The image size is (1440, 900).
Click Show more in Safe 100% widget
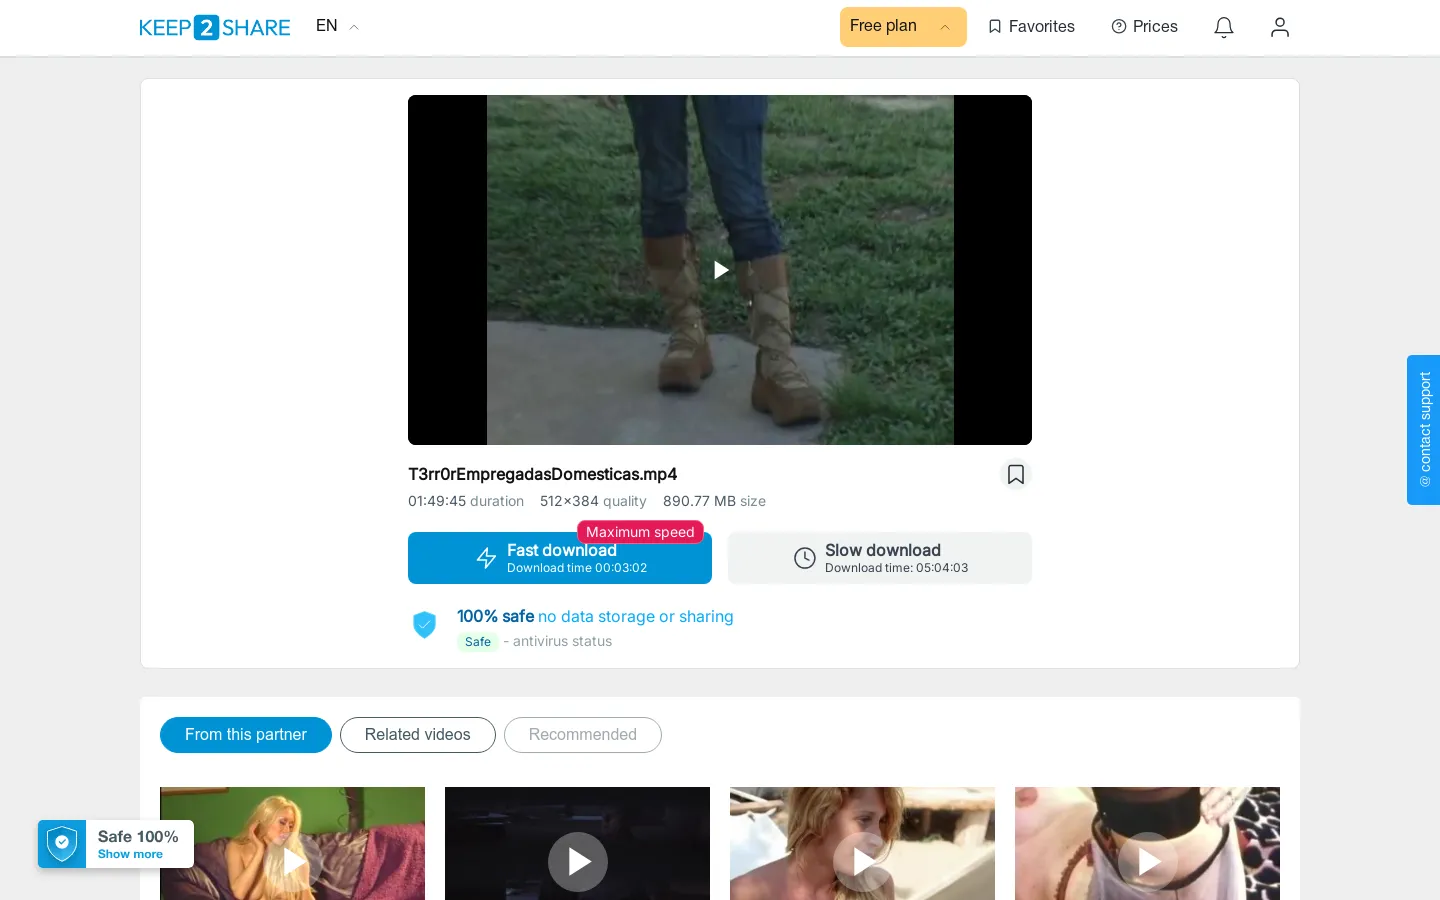pyautogui.click(x=130, y=854)
